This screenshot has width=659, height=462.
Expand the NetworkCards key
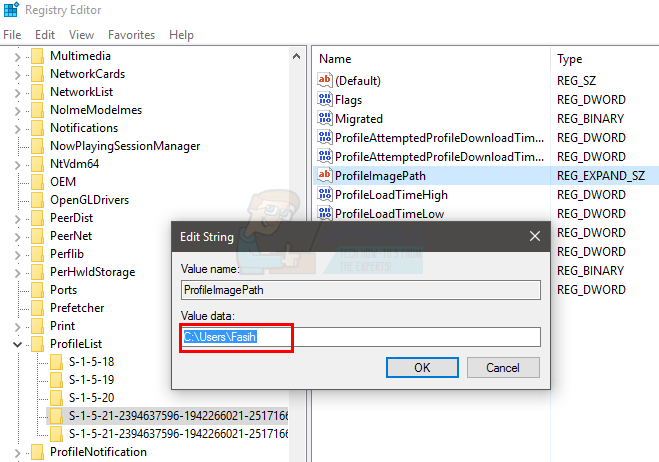tap(17, 75)
